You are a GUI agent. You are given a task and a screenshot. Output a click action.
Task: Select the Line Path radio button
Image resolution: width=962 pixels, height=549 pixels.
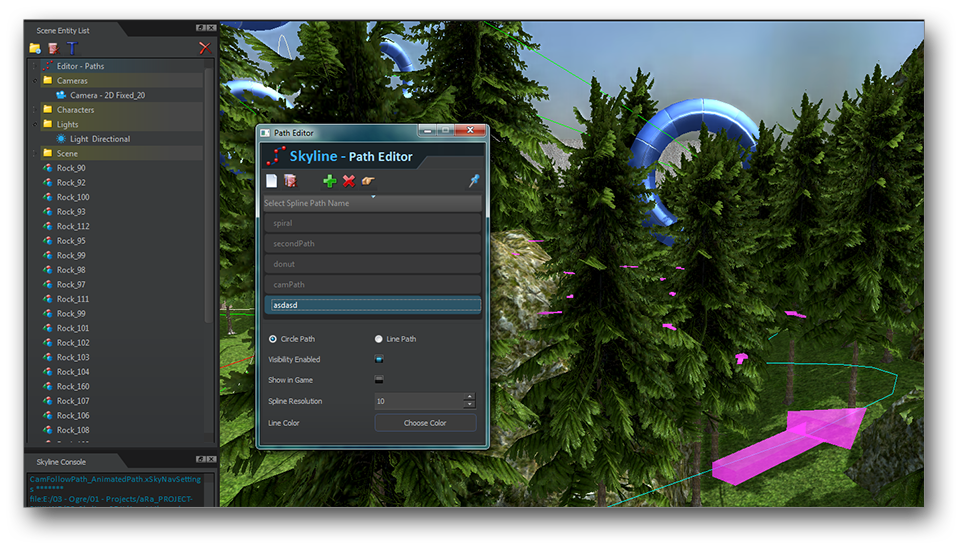[x=379, y=339]
